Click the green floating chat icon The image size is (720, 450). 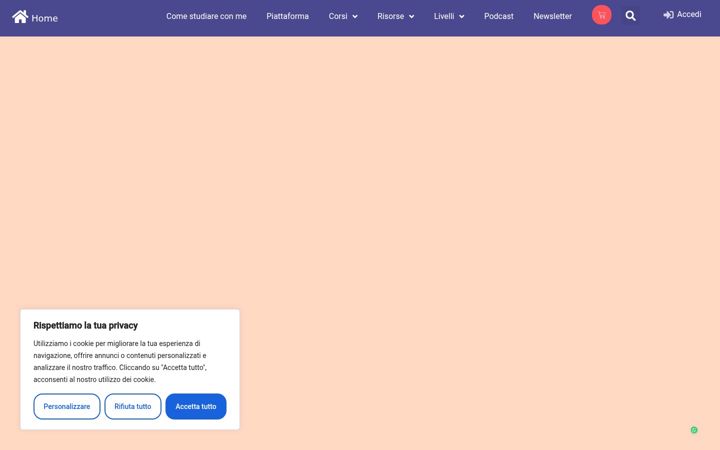click(x=694, y=430)
